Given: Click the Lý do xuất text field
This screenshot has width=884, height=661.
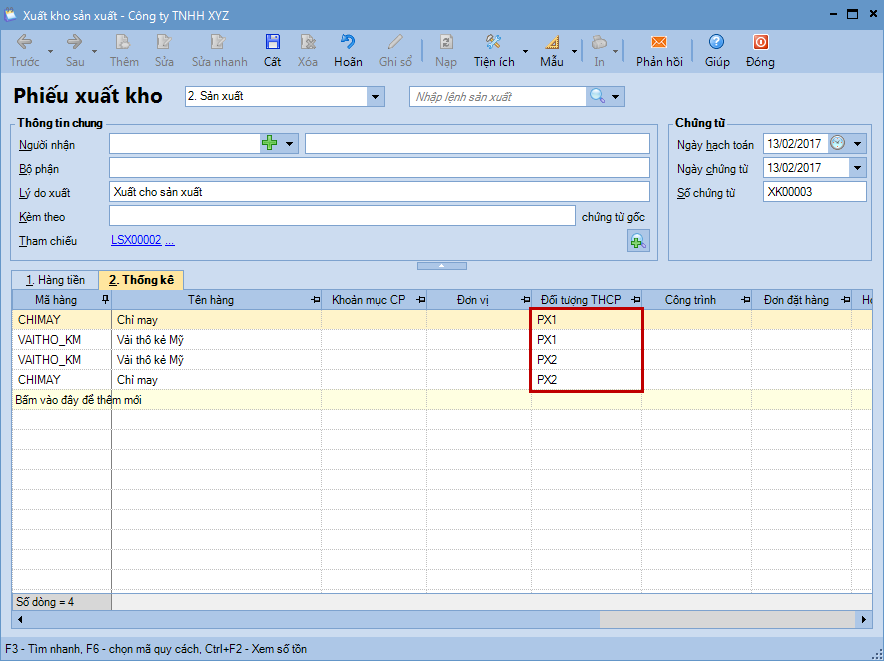Looking at the screenshot, I should click(x=378, y=192).
